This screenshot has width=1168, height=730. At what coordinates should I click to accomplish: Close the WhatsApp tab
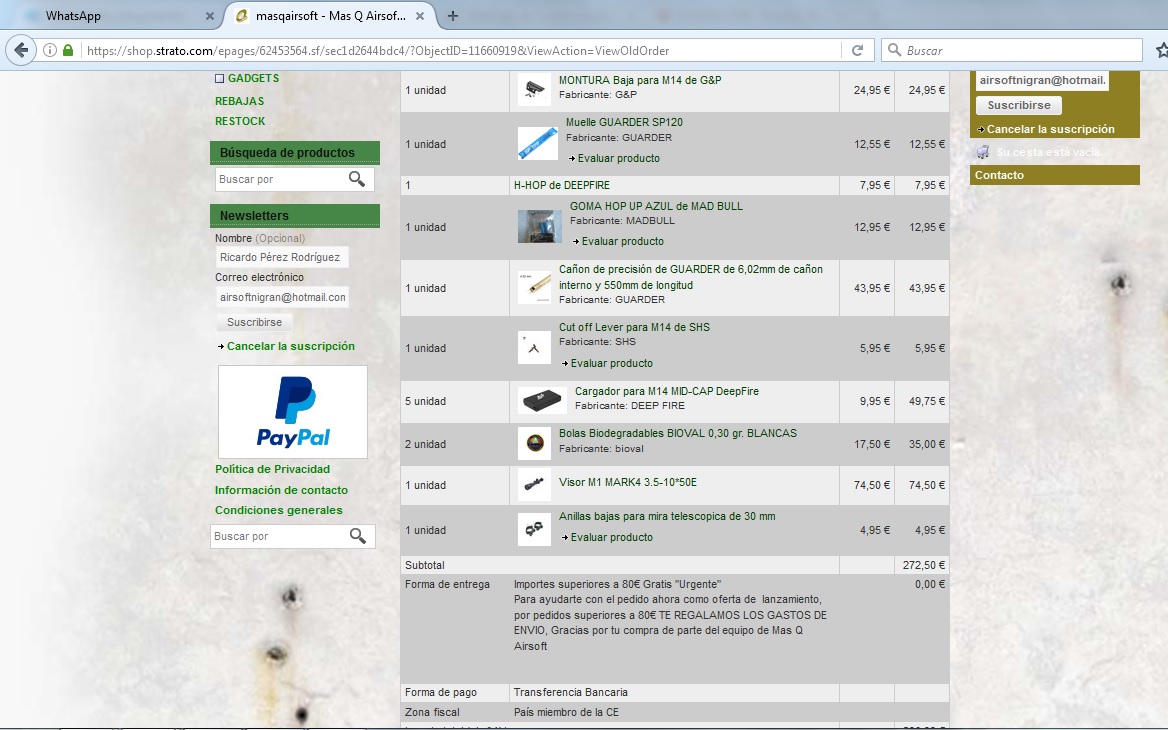tap(209, 16)
